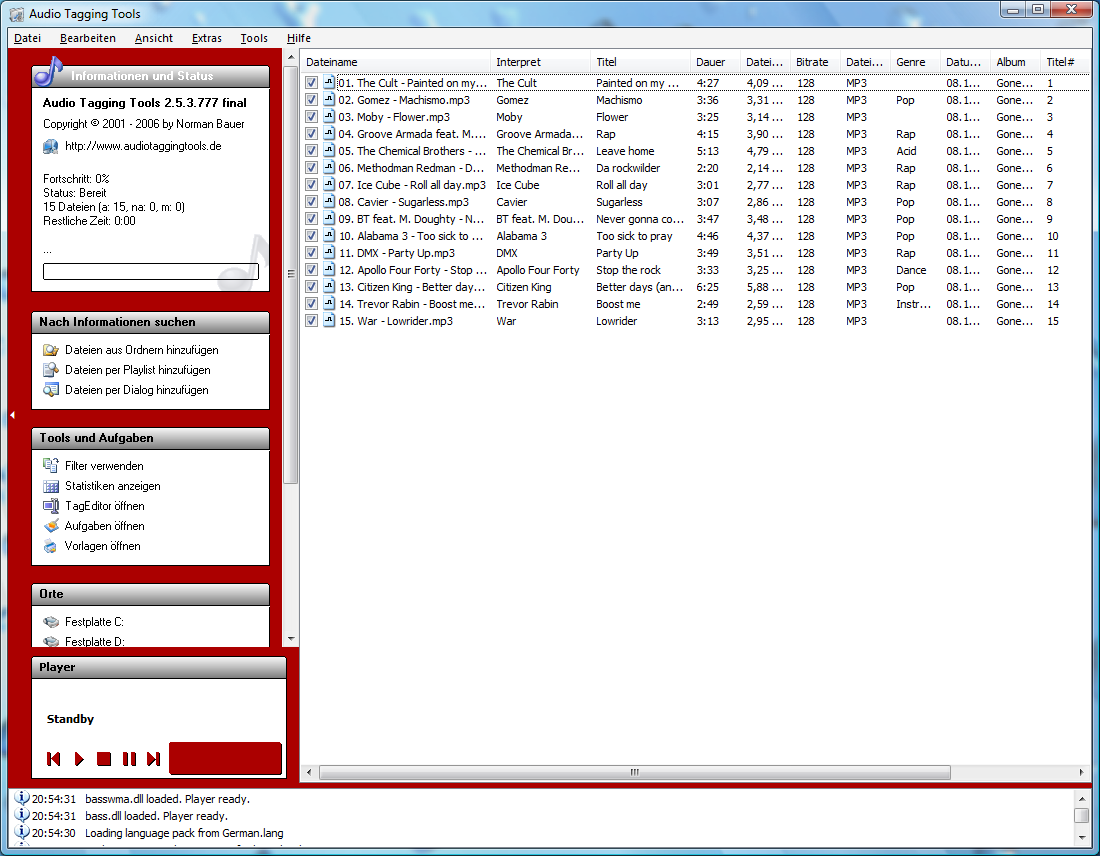This screenshot has height=856, width=1100.
Task: Click the folder icon for Dateien aus Ordnern hinzufügen
Action: [51, 349]
